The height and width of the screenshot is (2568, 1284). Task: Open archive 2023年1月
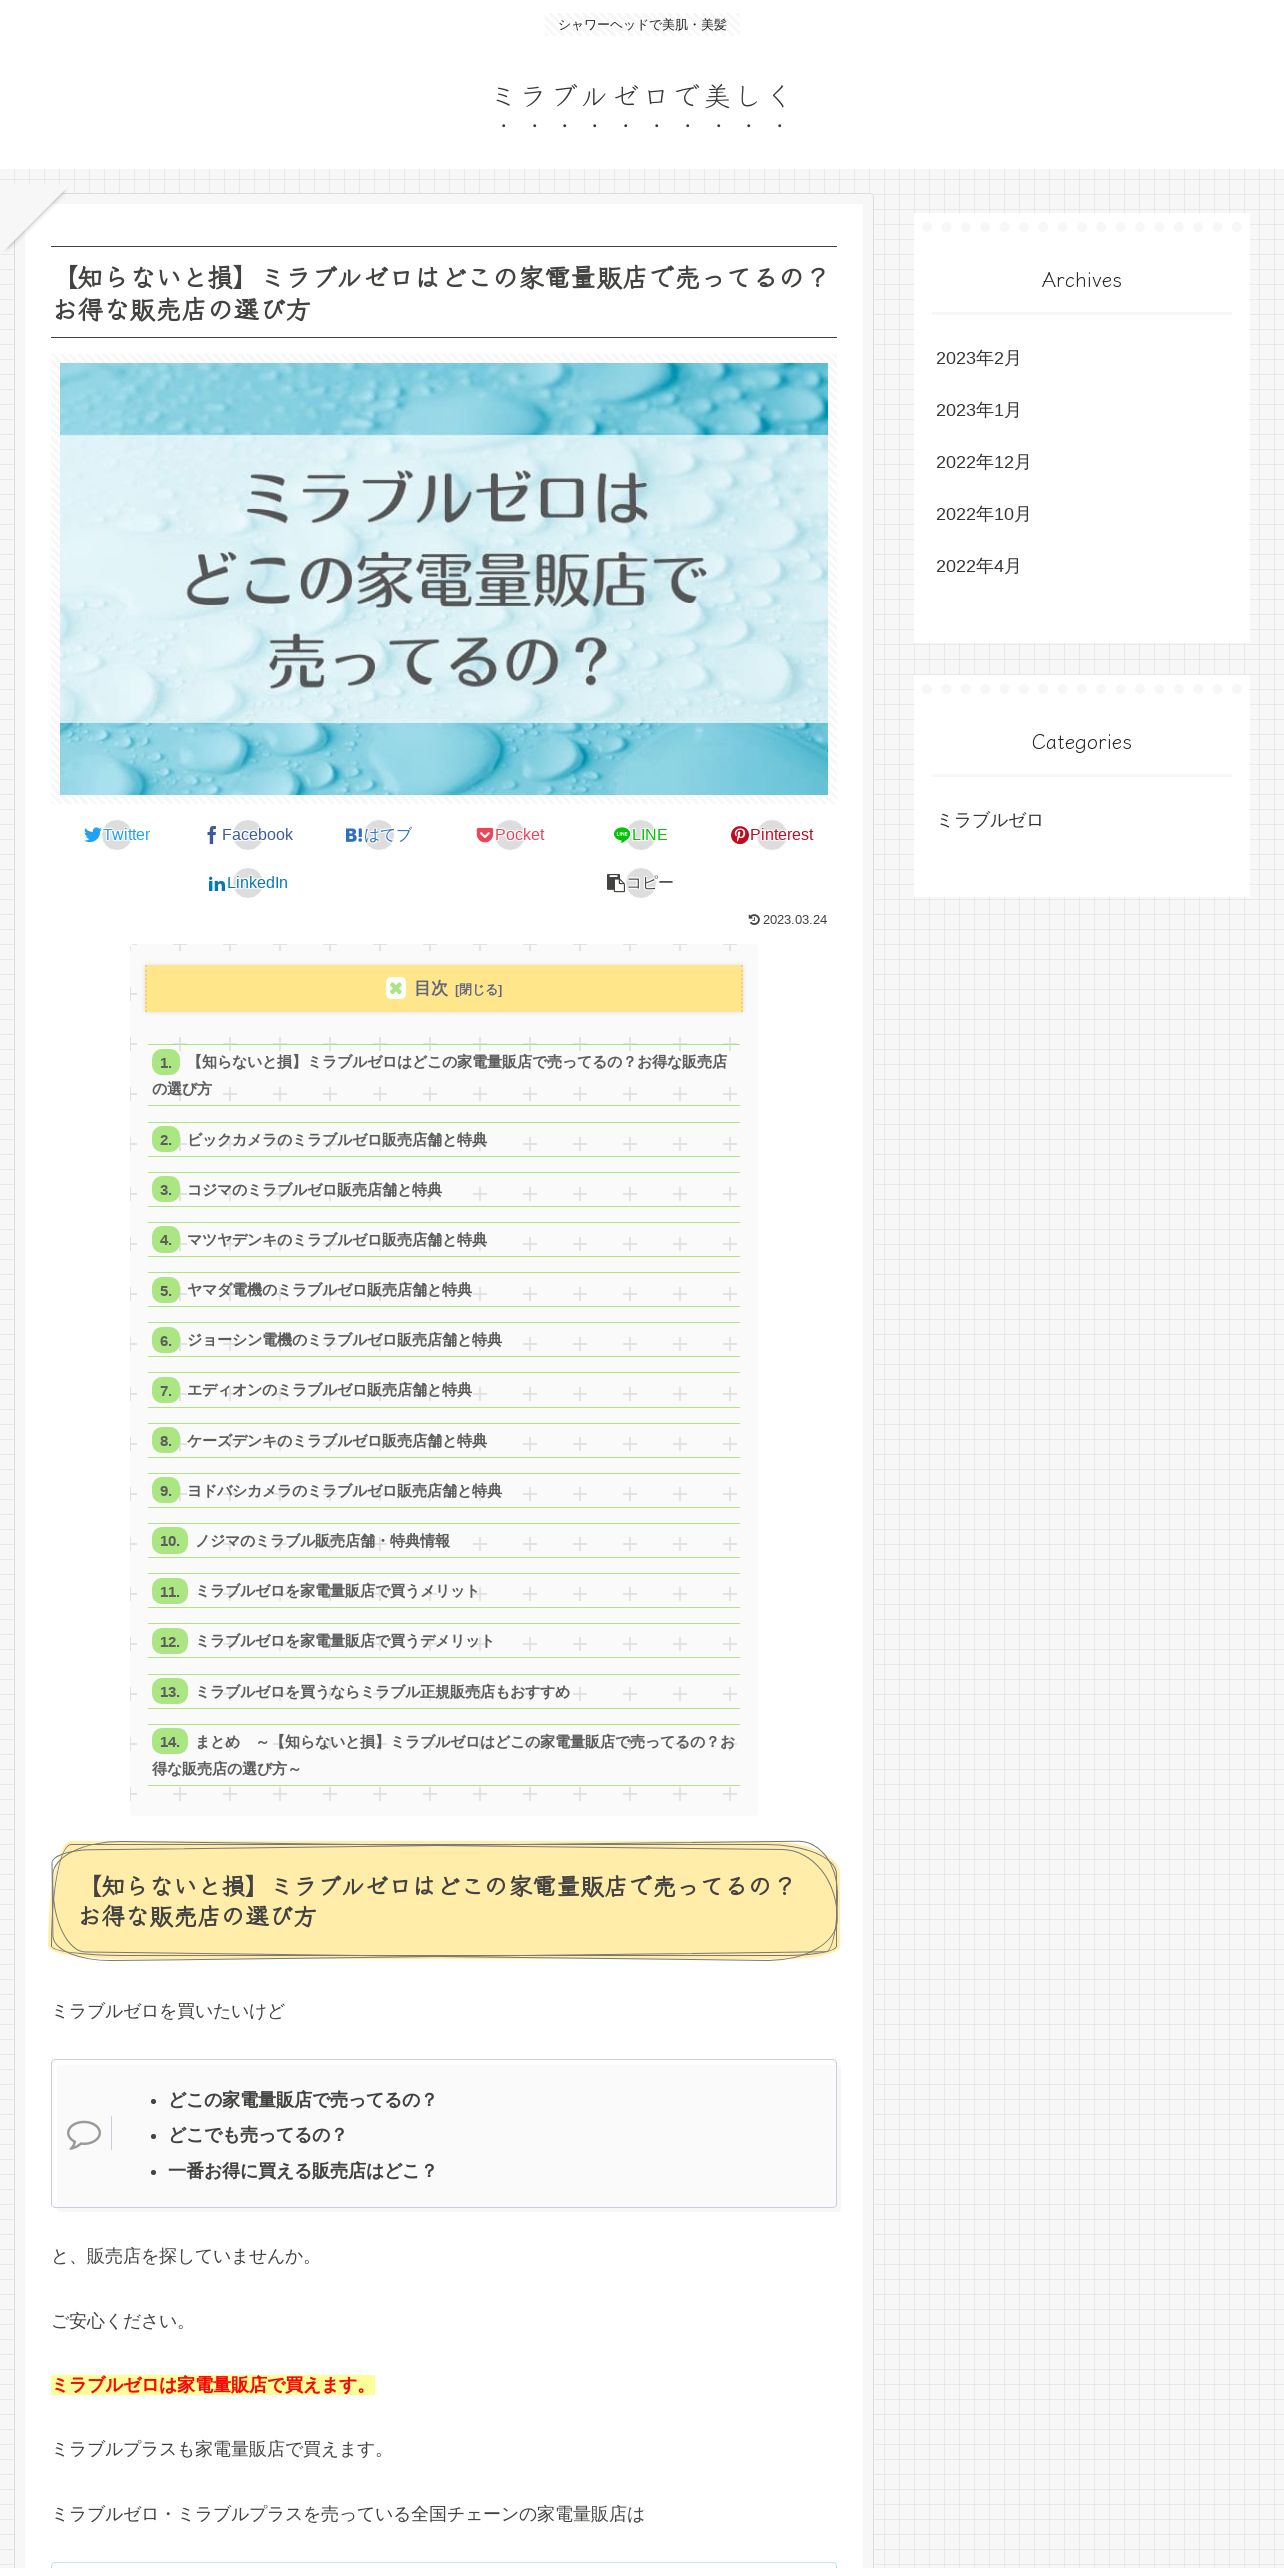tap(978, 410)
